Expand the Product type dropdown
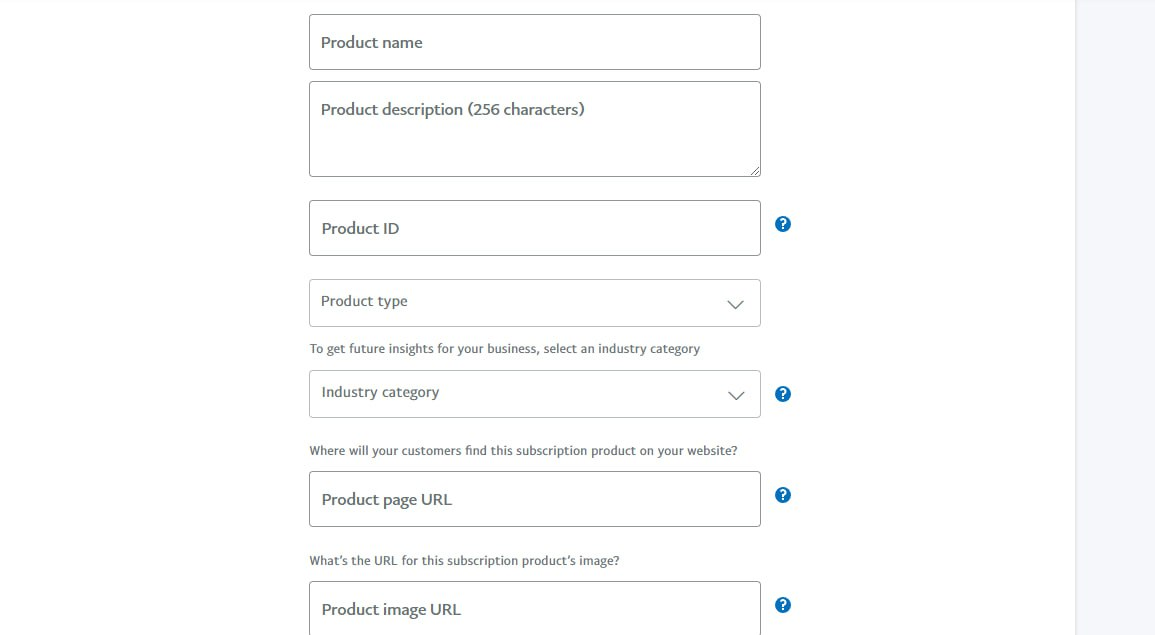Viewport: 1155px width, 635px height. [534, 303]
